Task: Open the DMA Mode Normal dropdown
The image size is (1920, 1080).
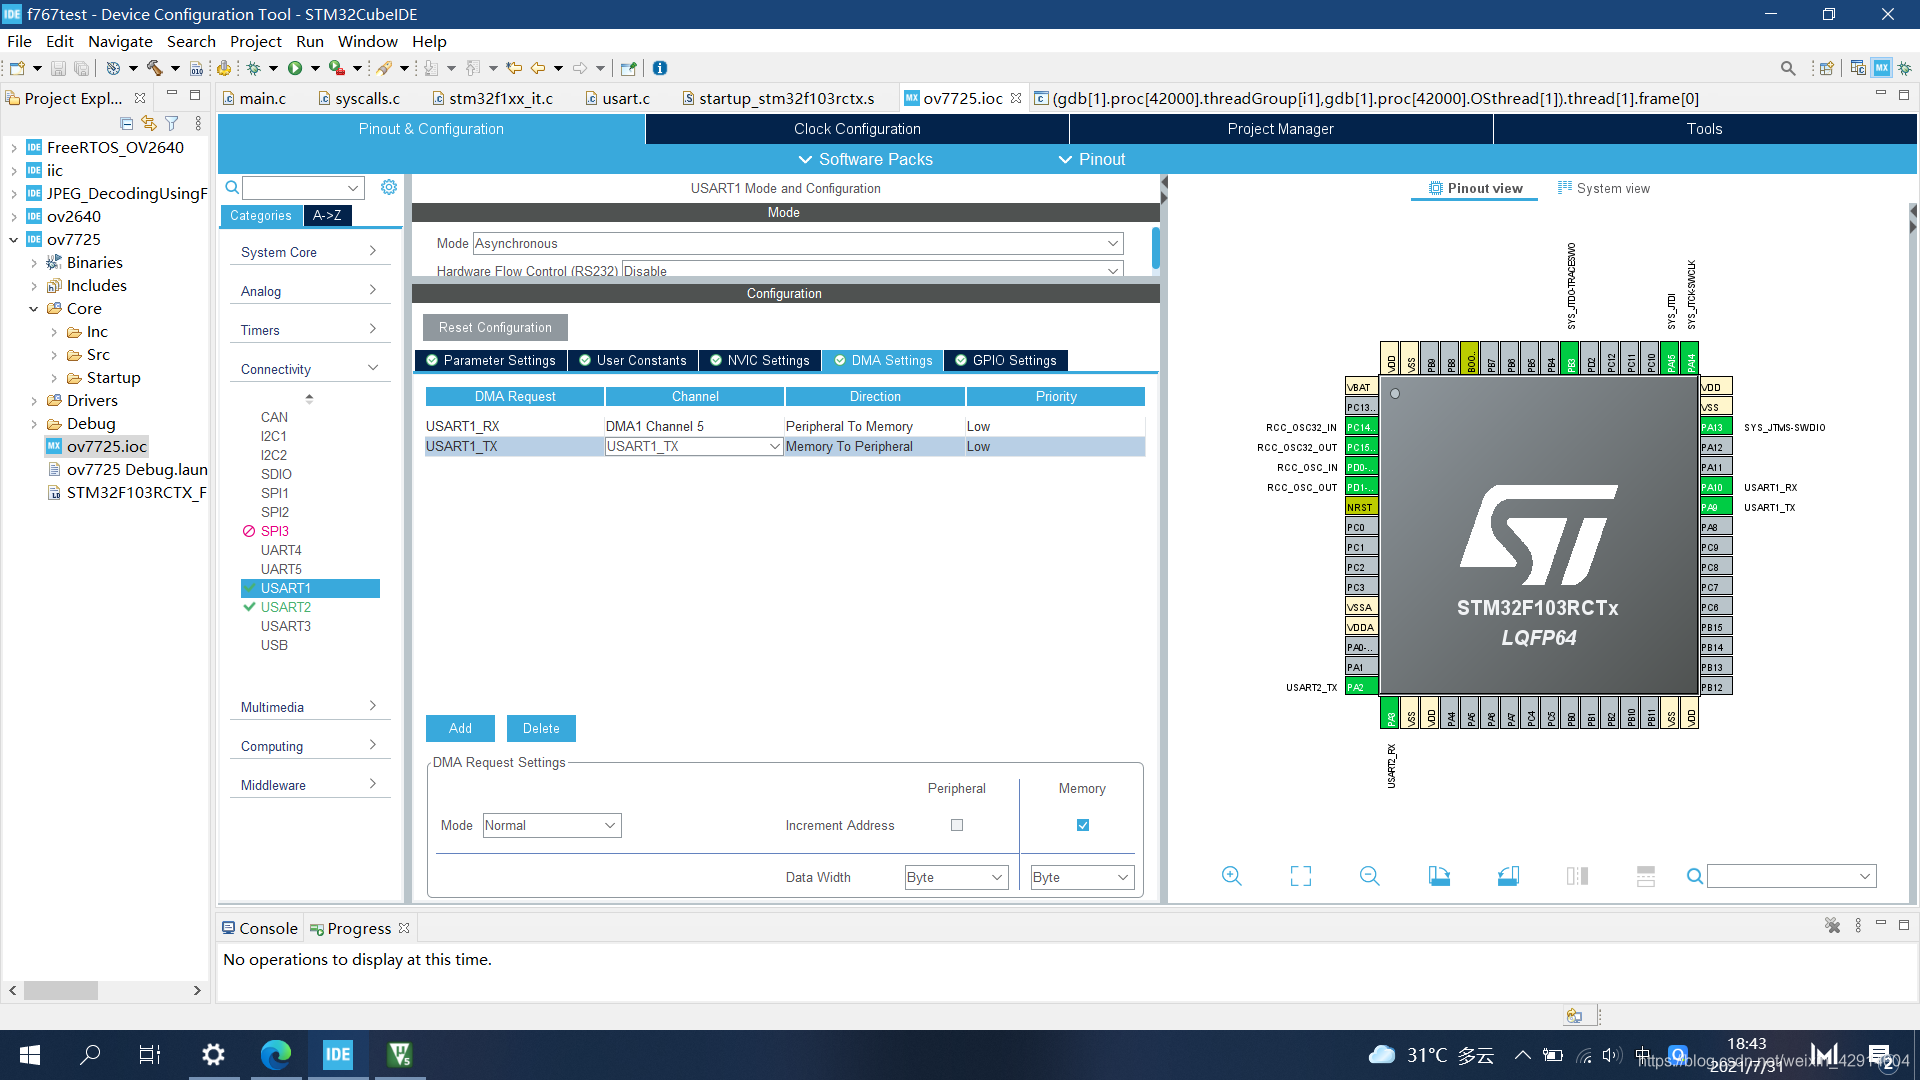Action: point(552,825)
